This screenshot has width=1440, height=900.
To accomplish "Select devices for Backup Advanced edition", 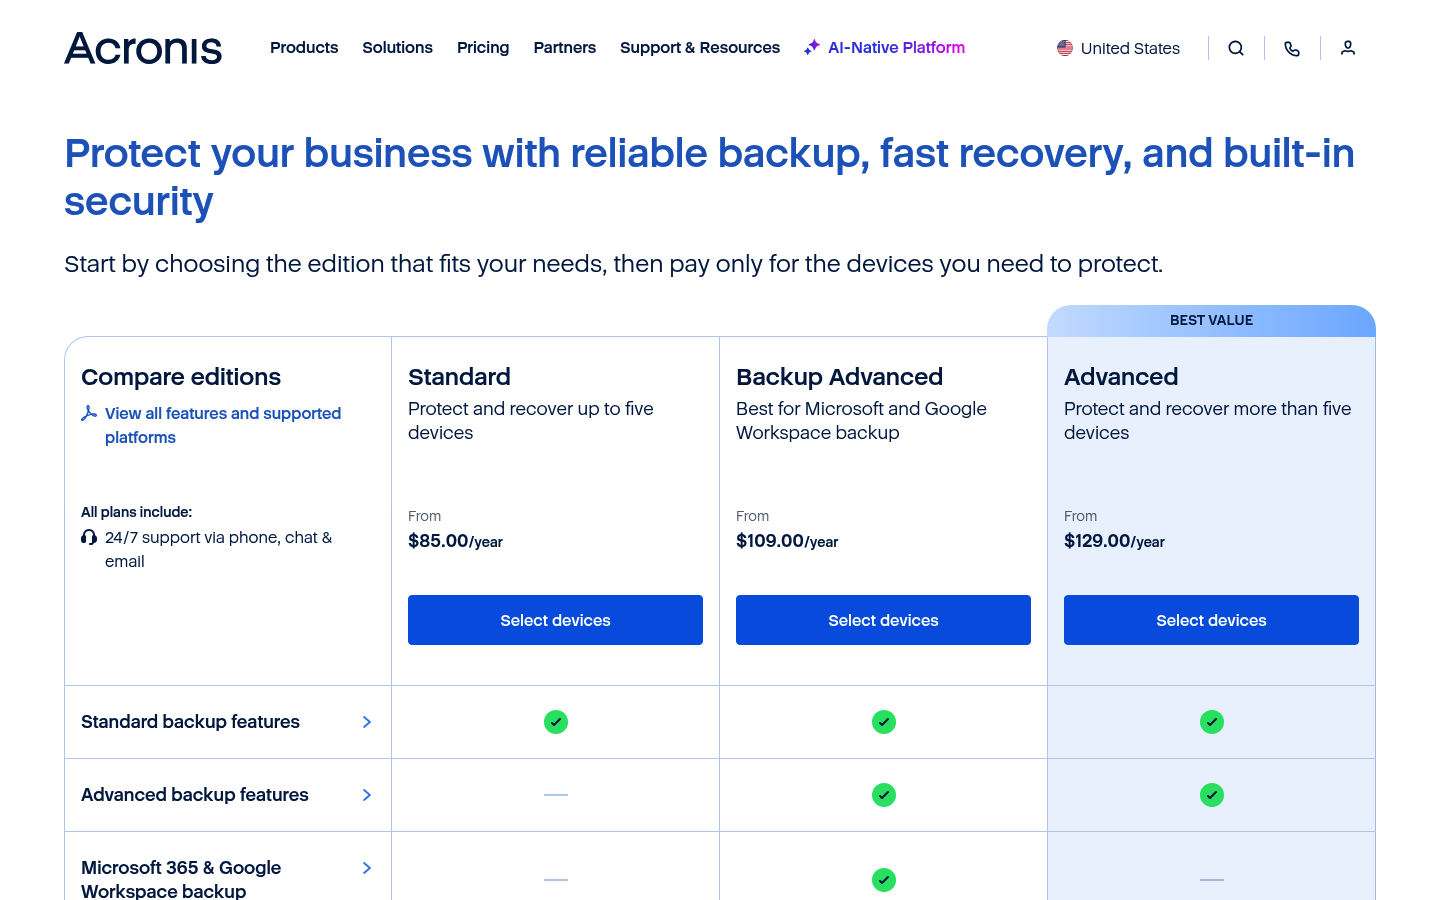I will 883,620.
